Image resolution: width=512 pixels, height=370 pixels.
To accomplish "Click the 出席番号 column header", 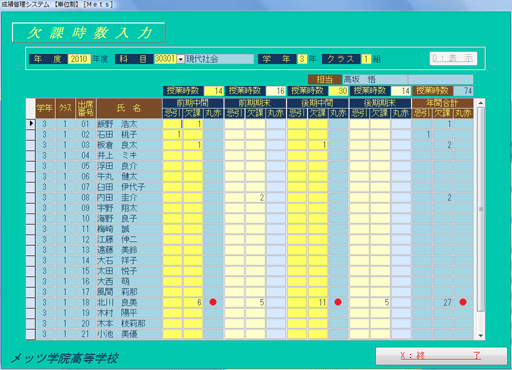I will click(x=86, y=108).
